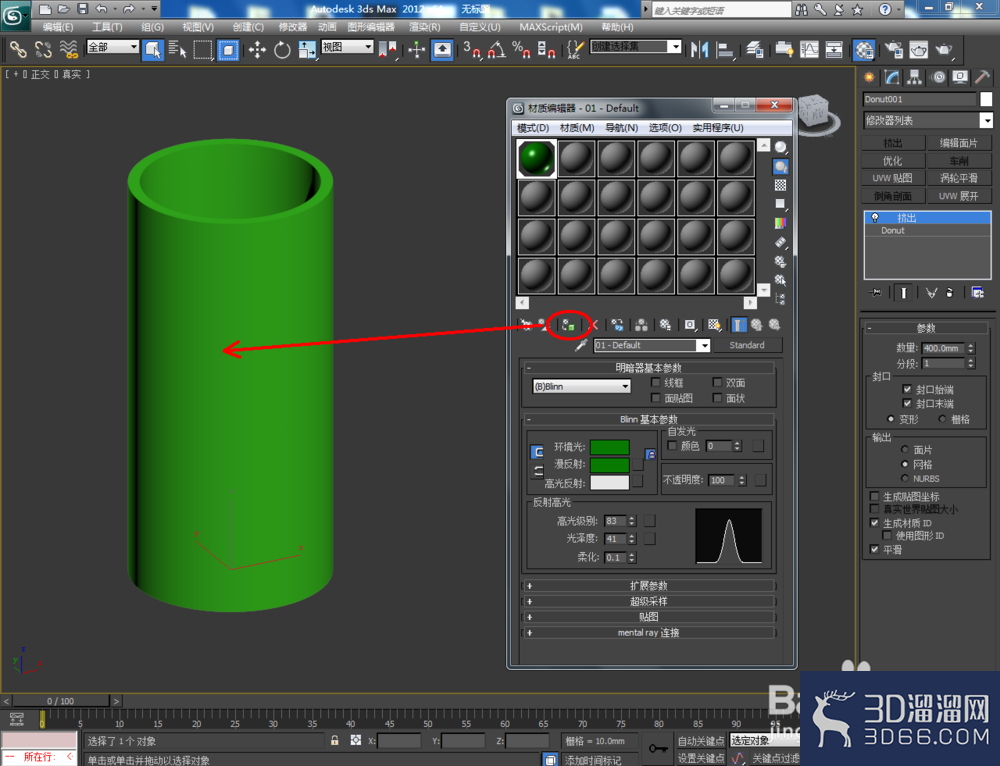Click the Bind to Space Warp icon
1000x766 pixels.
[68, 50]
